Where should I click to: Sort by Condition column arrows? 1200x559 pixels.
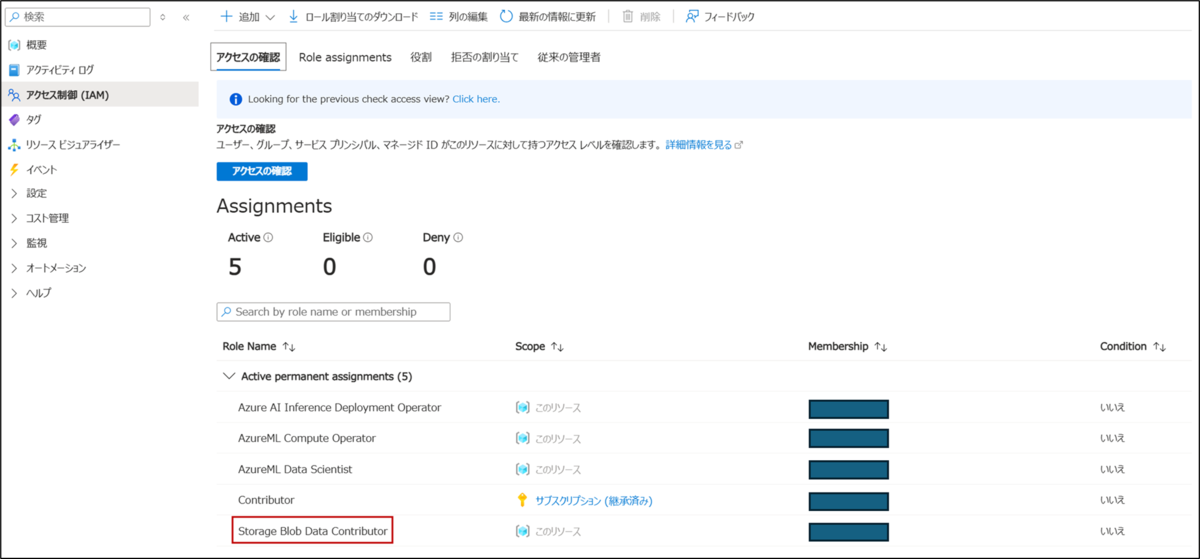coord(1160,347)
